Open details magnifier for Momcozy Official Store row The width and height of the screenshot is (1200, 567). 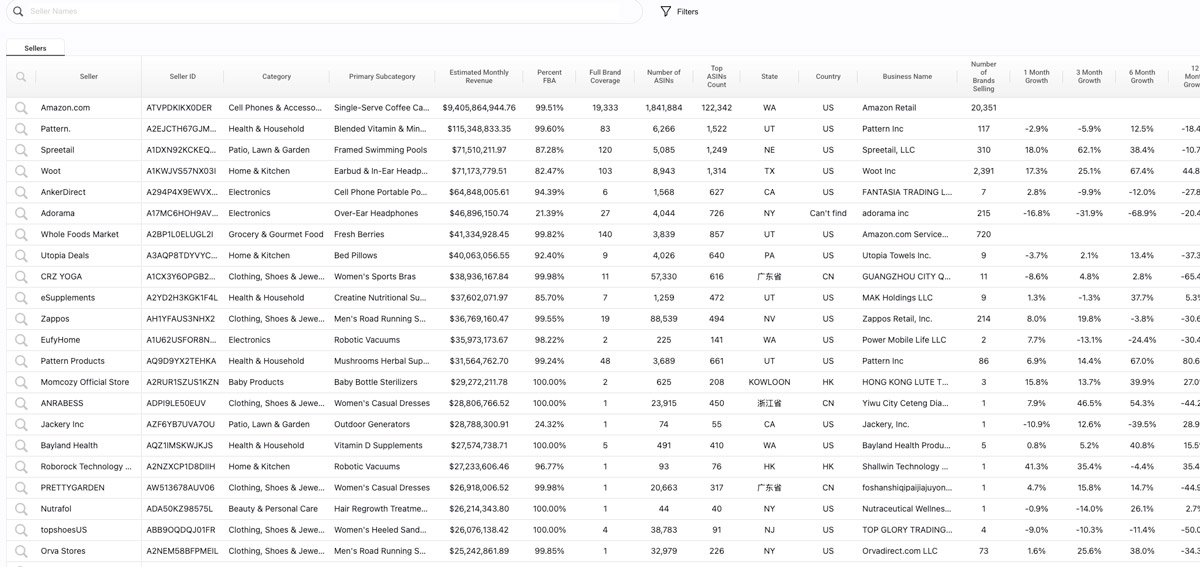[21, 382]
